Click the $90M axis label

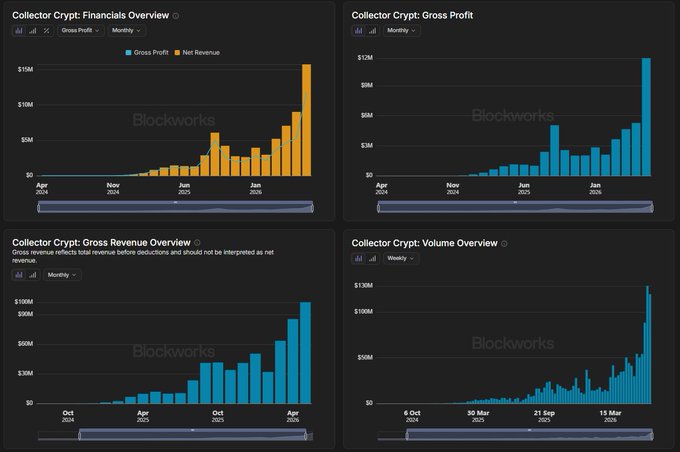pos(25,314)
